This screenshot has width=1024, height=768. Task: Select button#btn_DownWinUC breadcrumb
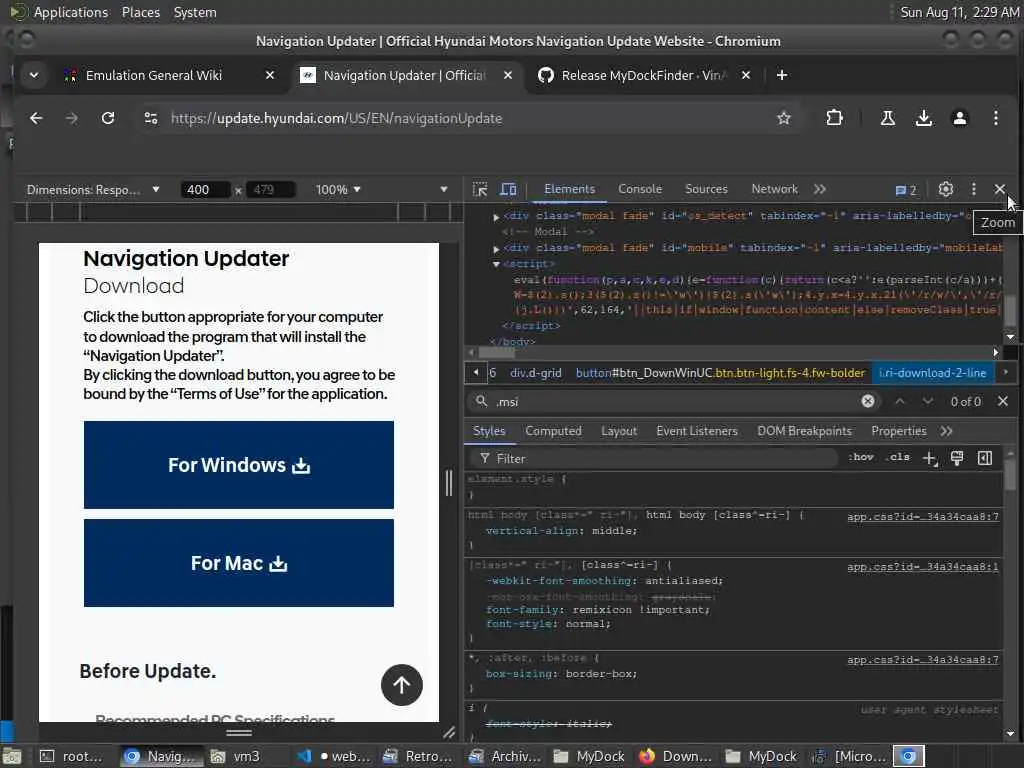coord(720,373)
